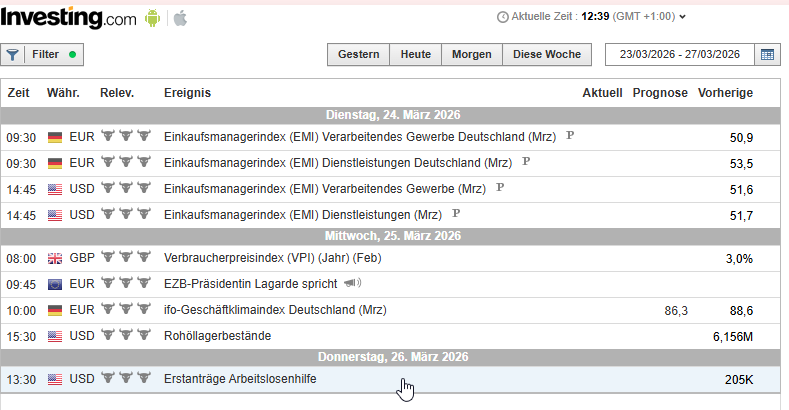Click the Investing.com logo
Screen dimensions: 789x410
point(68,18)
